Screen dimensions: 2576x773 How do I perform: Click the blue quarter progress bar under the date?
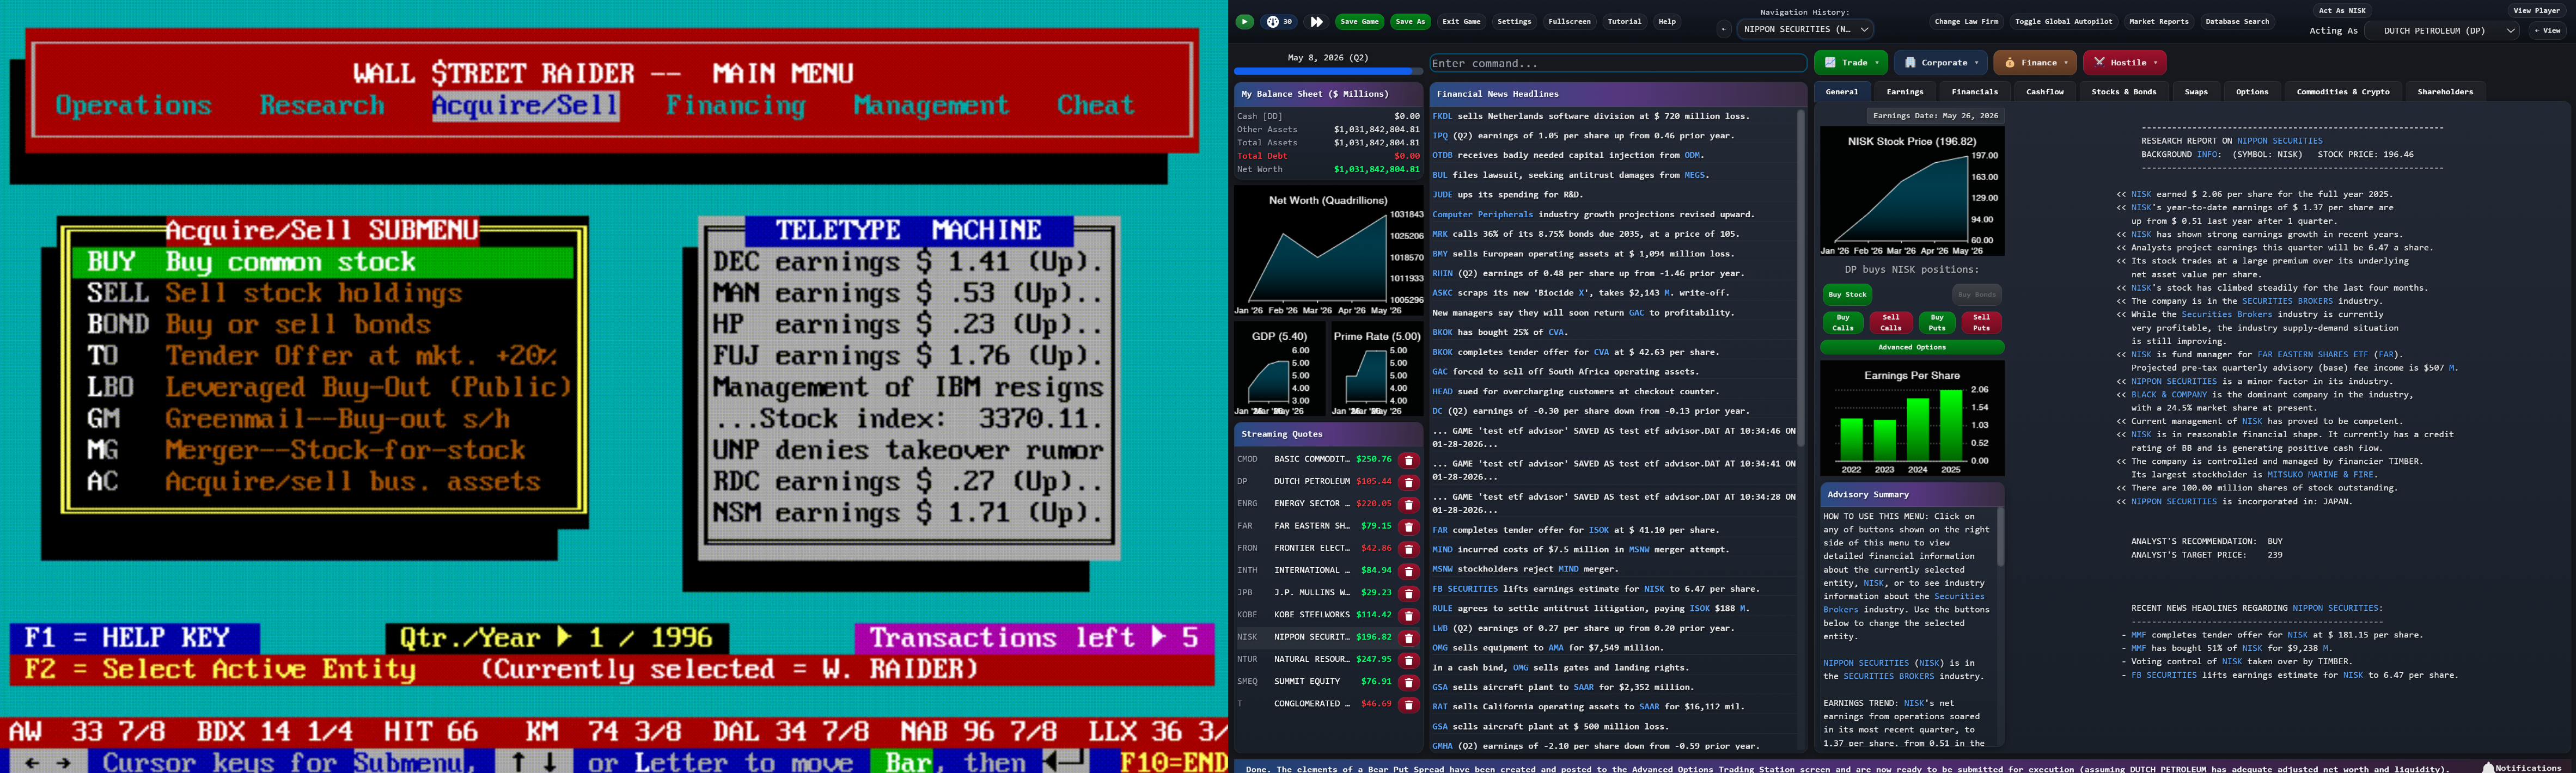click(1327, 71)
